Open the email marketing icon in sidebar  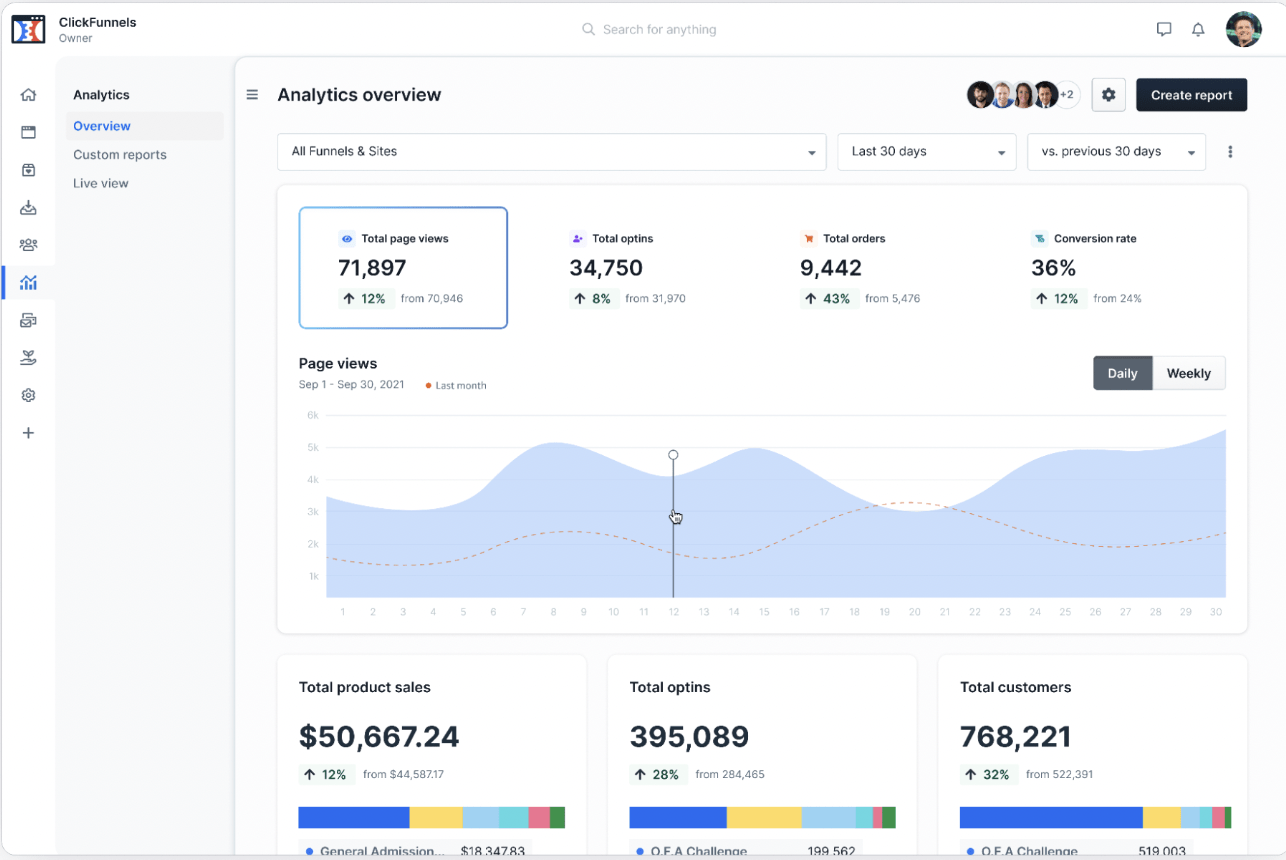(x=28, y=321)
